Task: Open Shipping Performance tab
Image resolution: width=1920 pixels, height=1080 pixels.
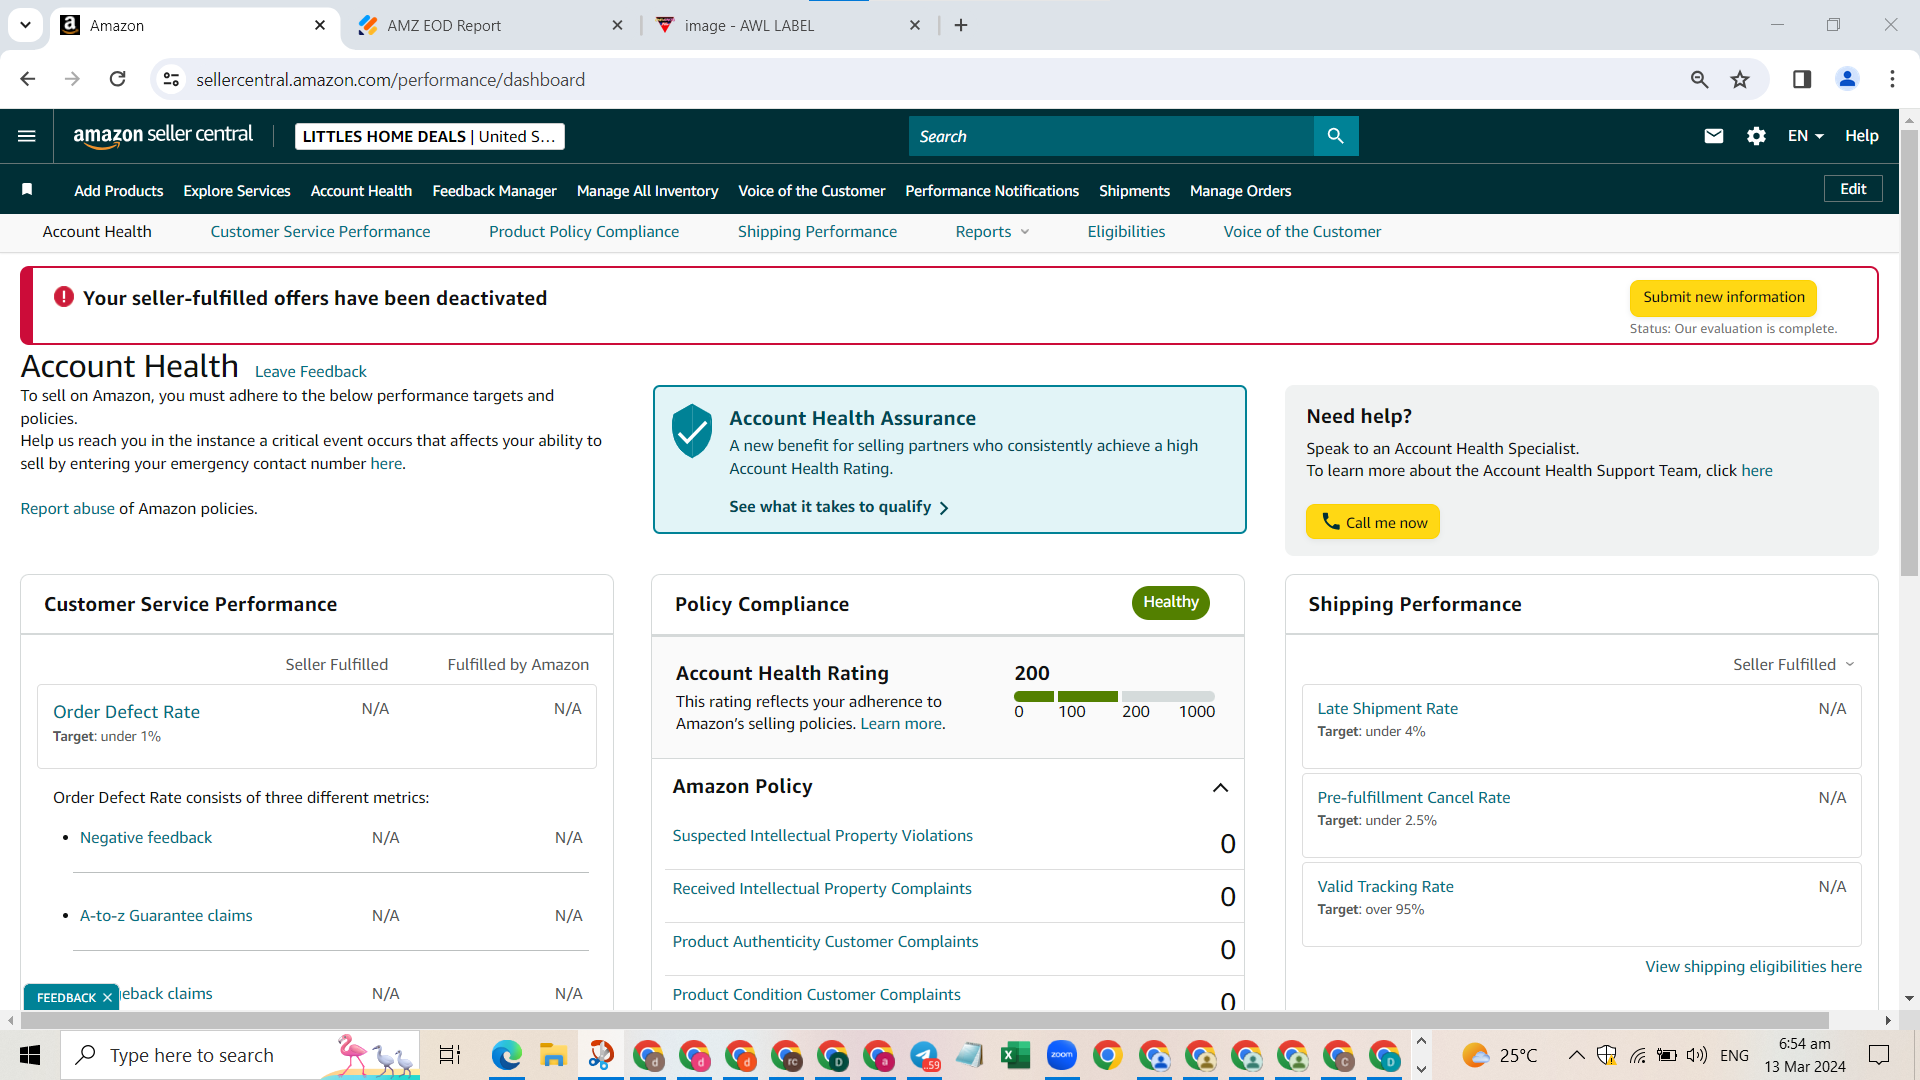Action: tap(817, 232)
